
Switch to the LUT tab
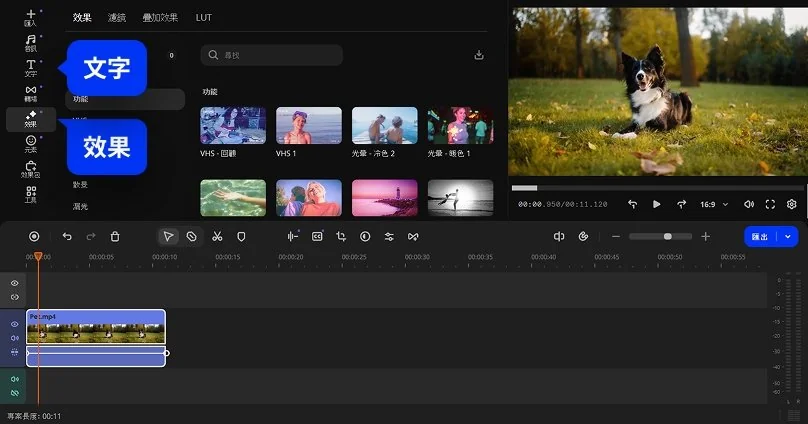point(203,18)
